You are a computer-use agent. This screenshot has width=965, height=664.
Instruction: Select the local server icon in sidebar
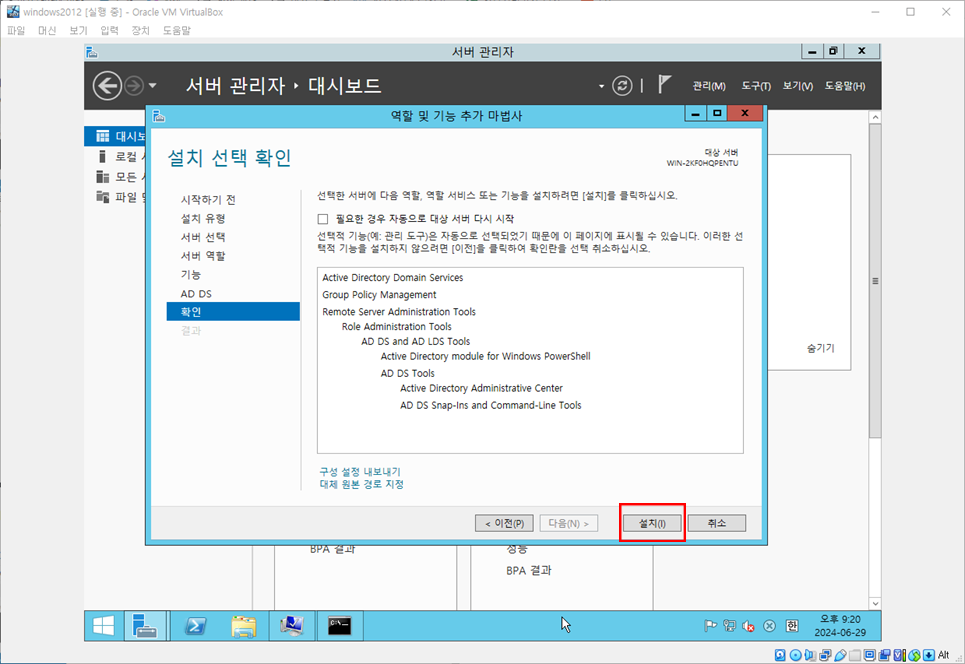pos(103,156)
